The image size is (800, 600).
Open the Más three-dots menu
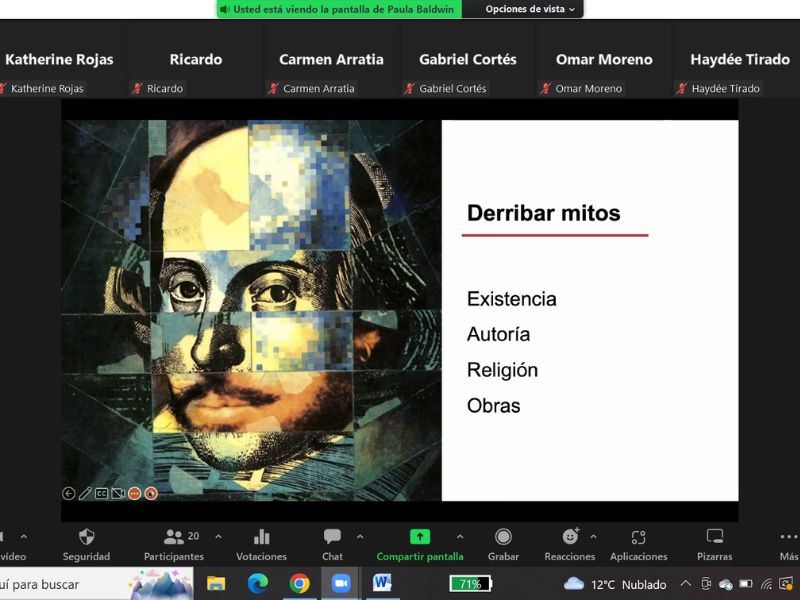pyautogui.click(x=789, y=537)
